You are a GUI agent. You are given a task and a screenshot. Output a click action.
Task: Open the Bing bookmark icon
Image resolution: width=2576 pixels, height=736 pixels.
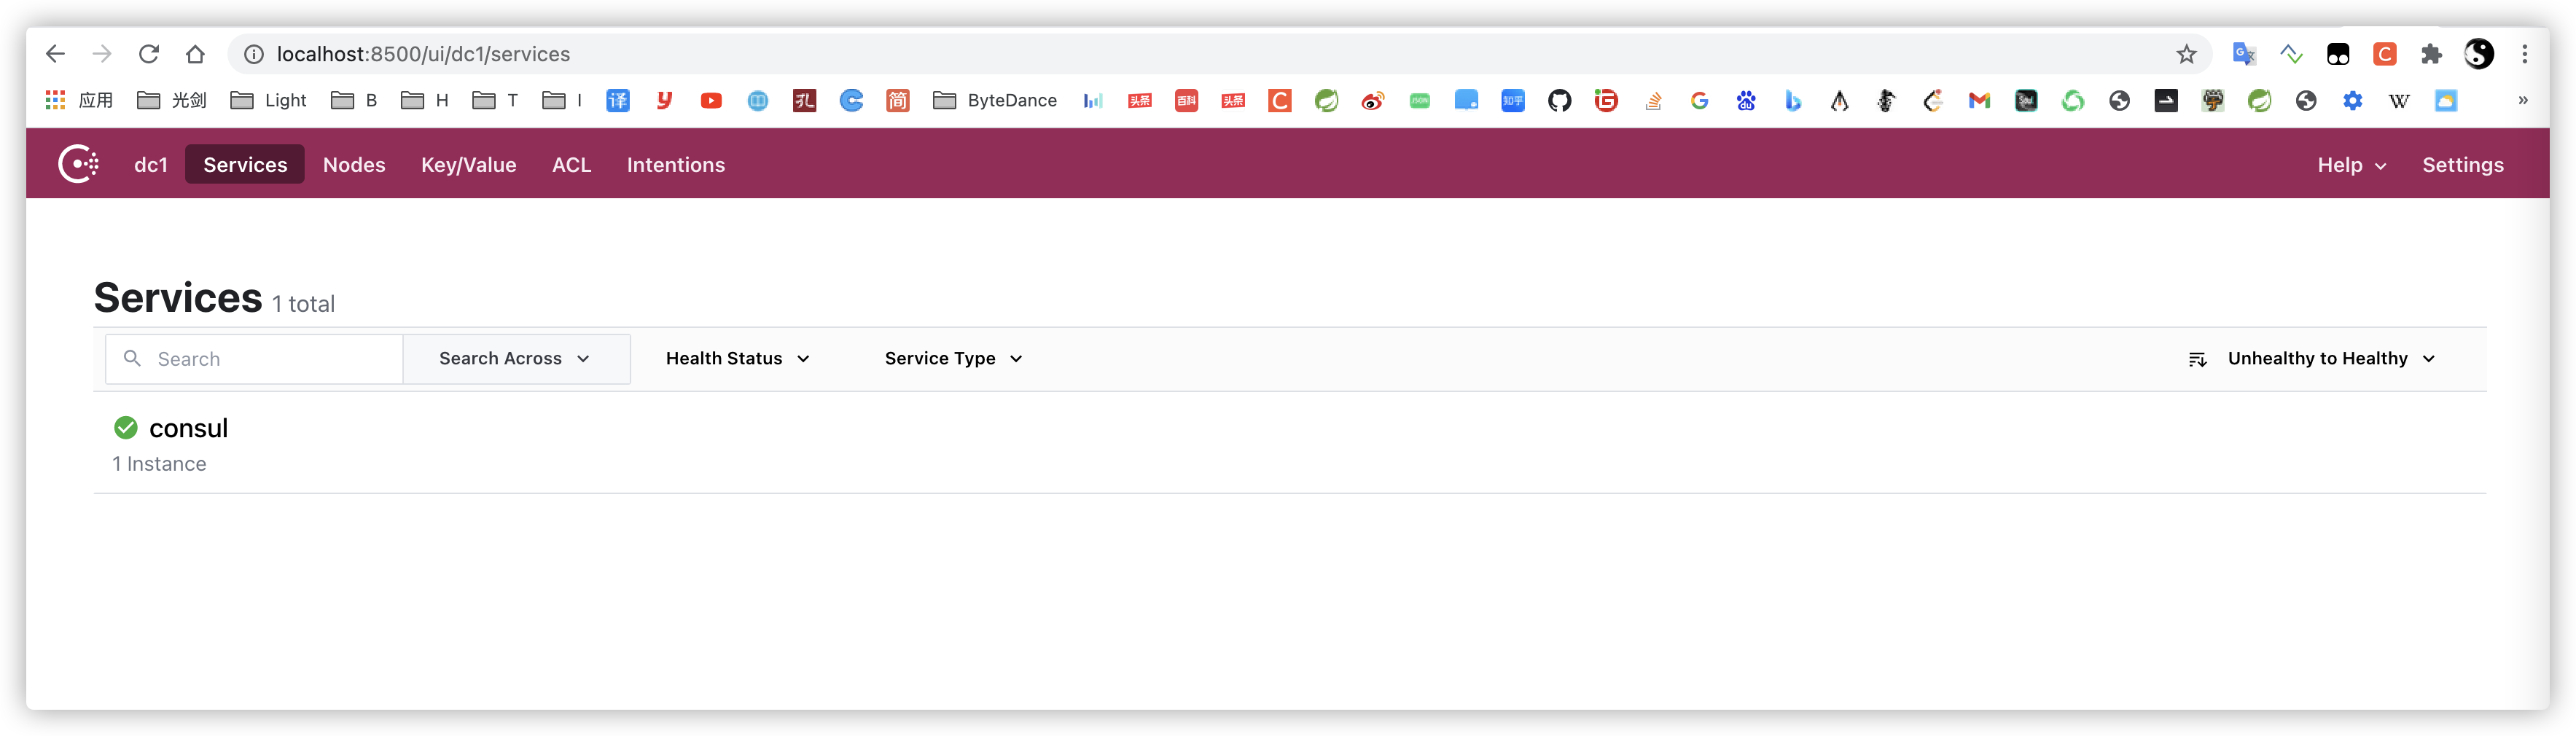coord(1793,100)
